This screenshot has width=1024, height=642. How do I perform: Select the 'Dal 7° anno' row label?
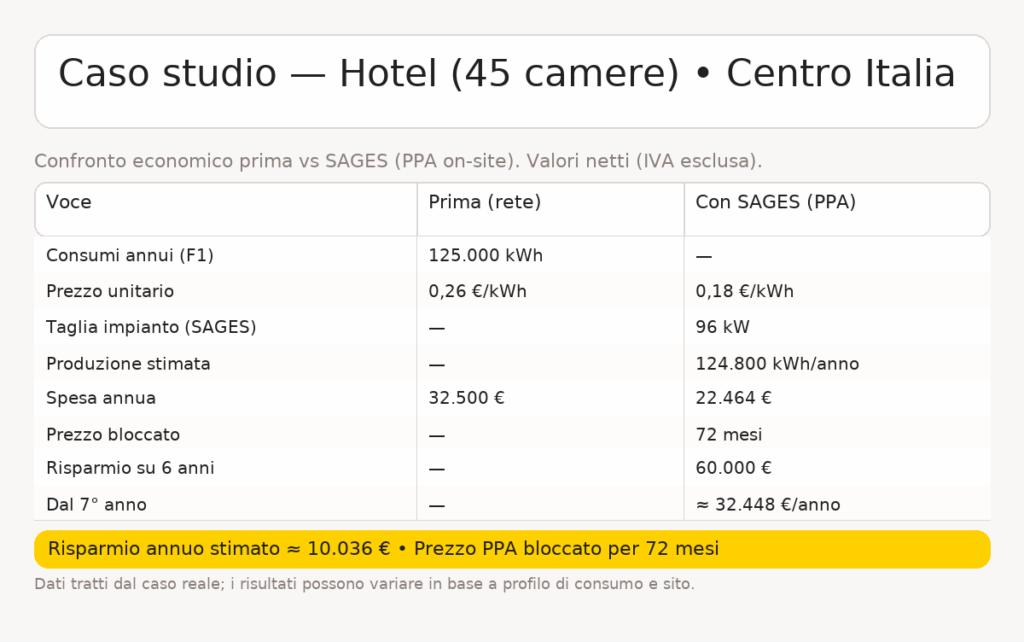[96, 505]
